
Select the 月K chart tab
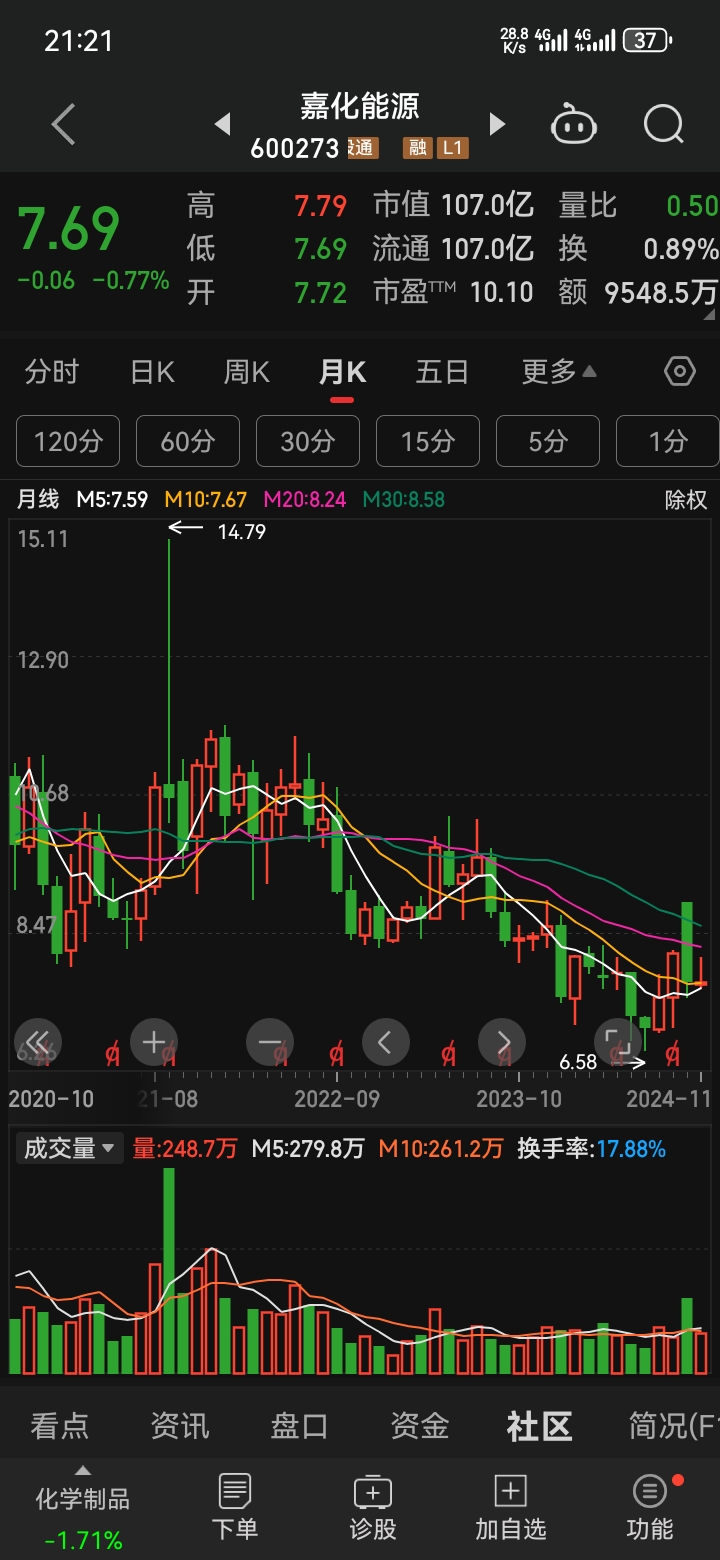(342, 372)
